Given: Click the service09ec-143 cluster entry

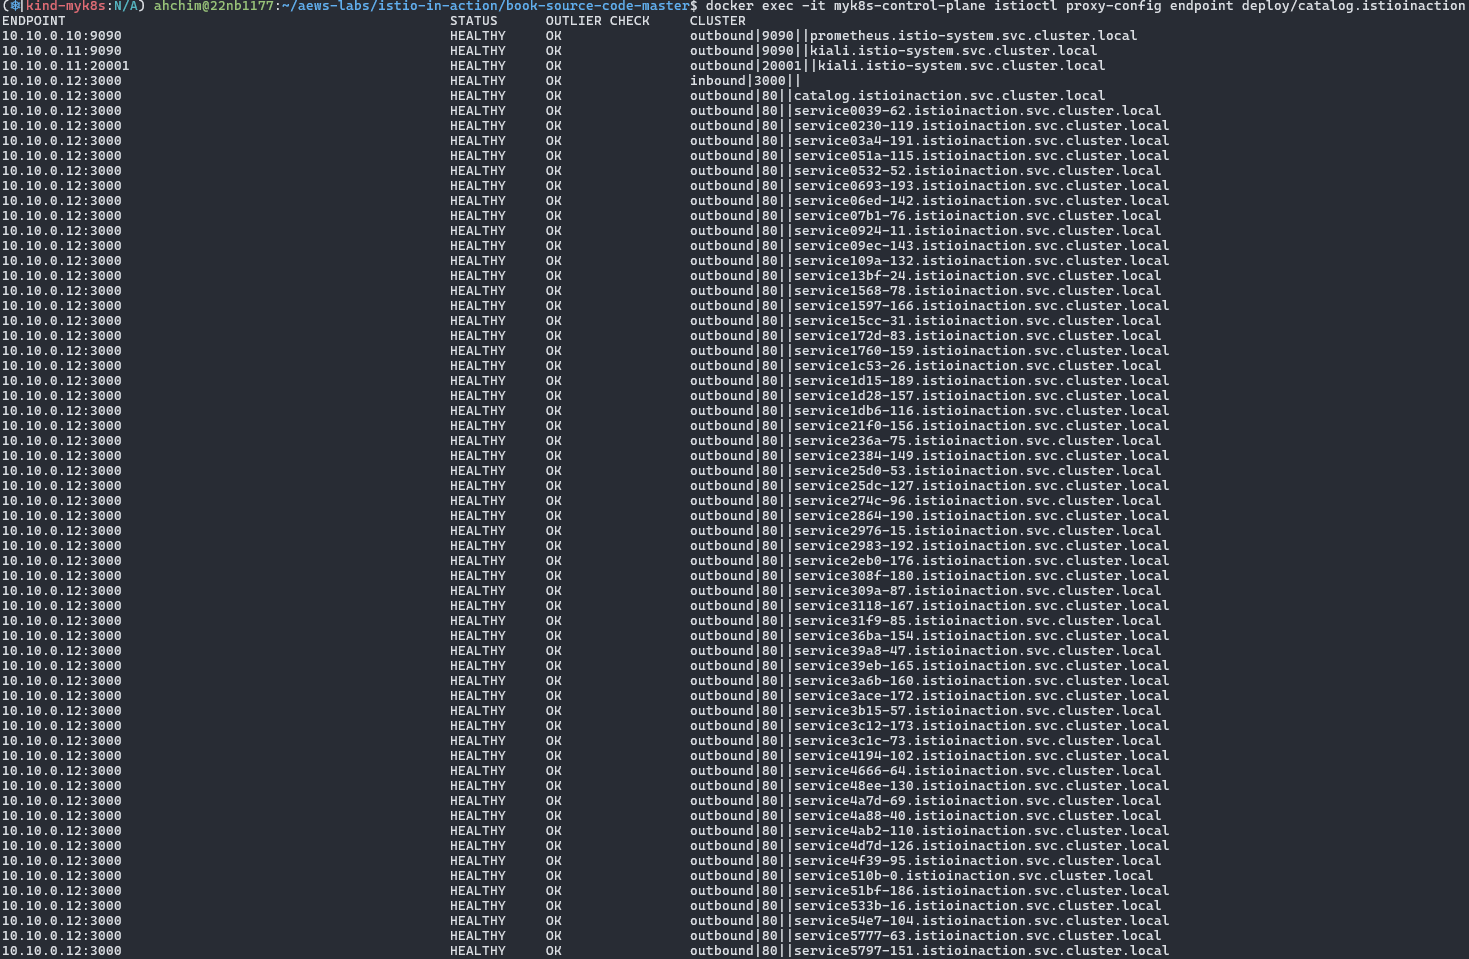Looking at the screenshot, I should 929,246.
